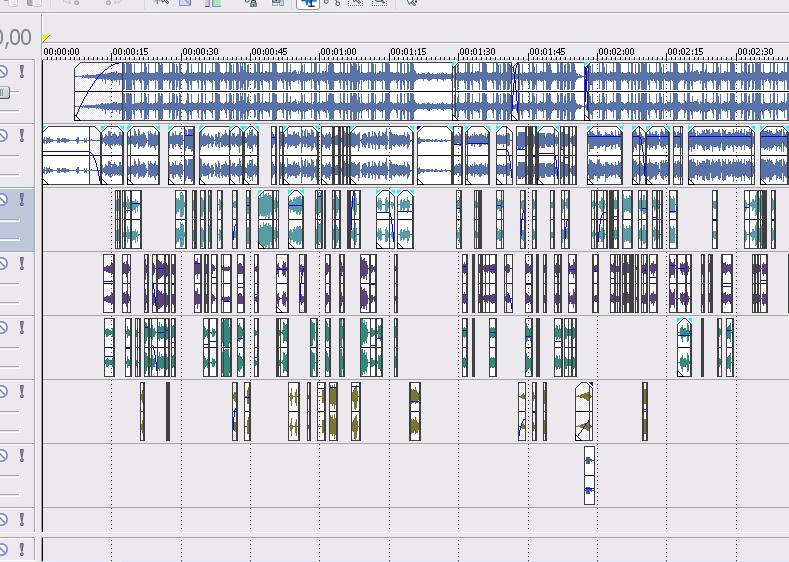
Task: Click the 00:00:30 ruler label
Action: tap(200, 51)
